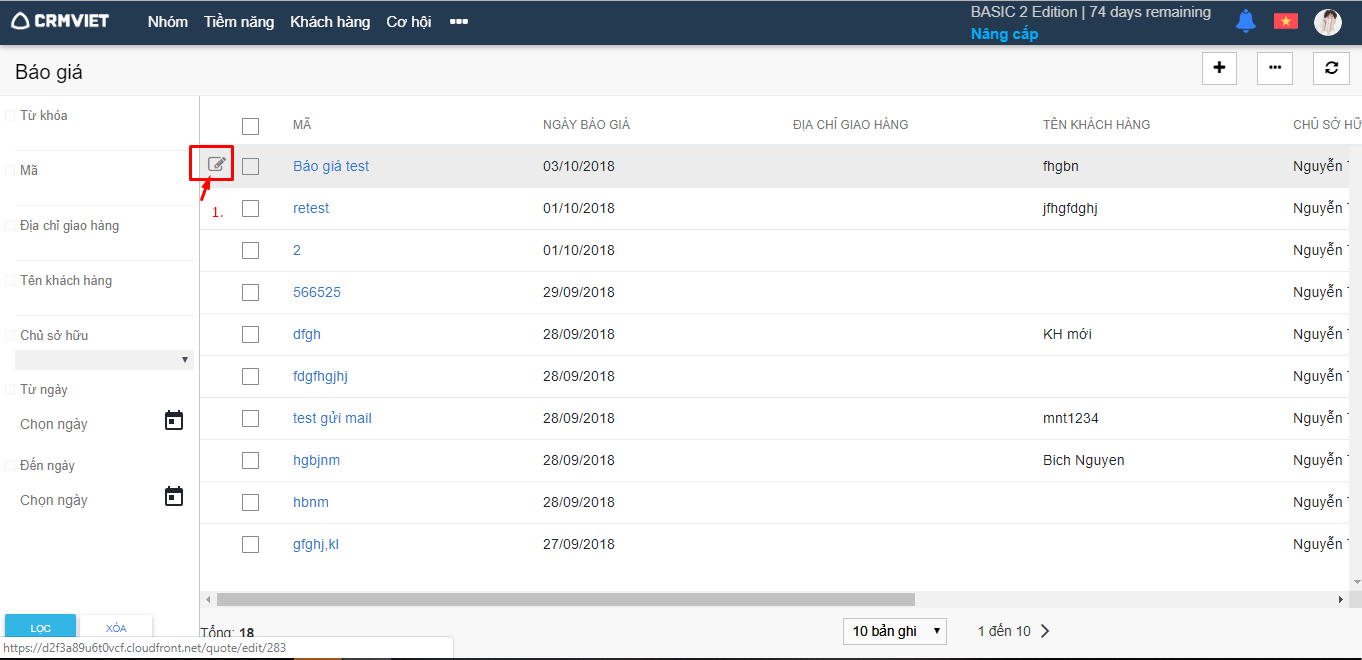Viewport: 1362px width, 660px height.
Task: Open the Khách hàng menu
Action: click(330, 22)
